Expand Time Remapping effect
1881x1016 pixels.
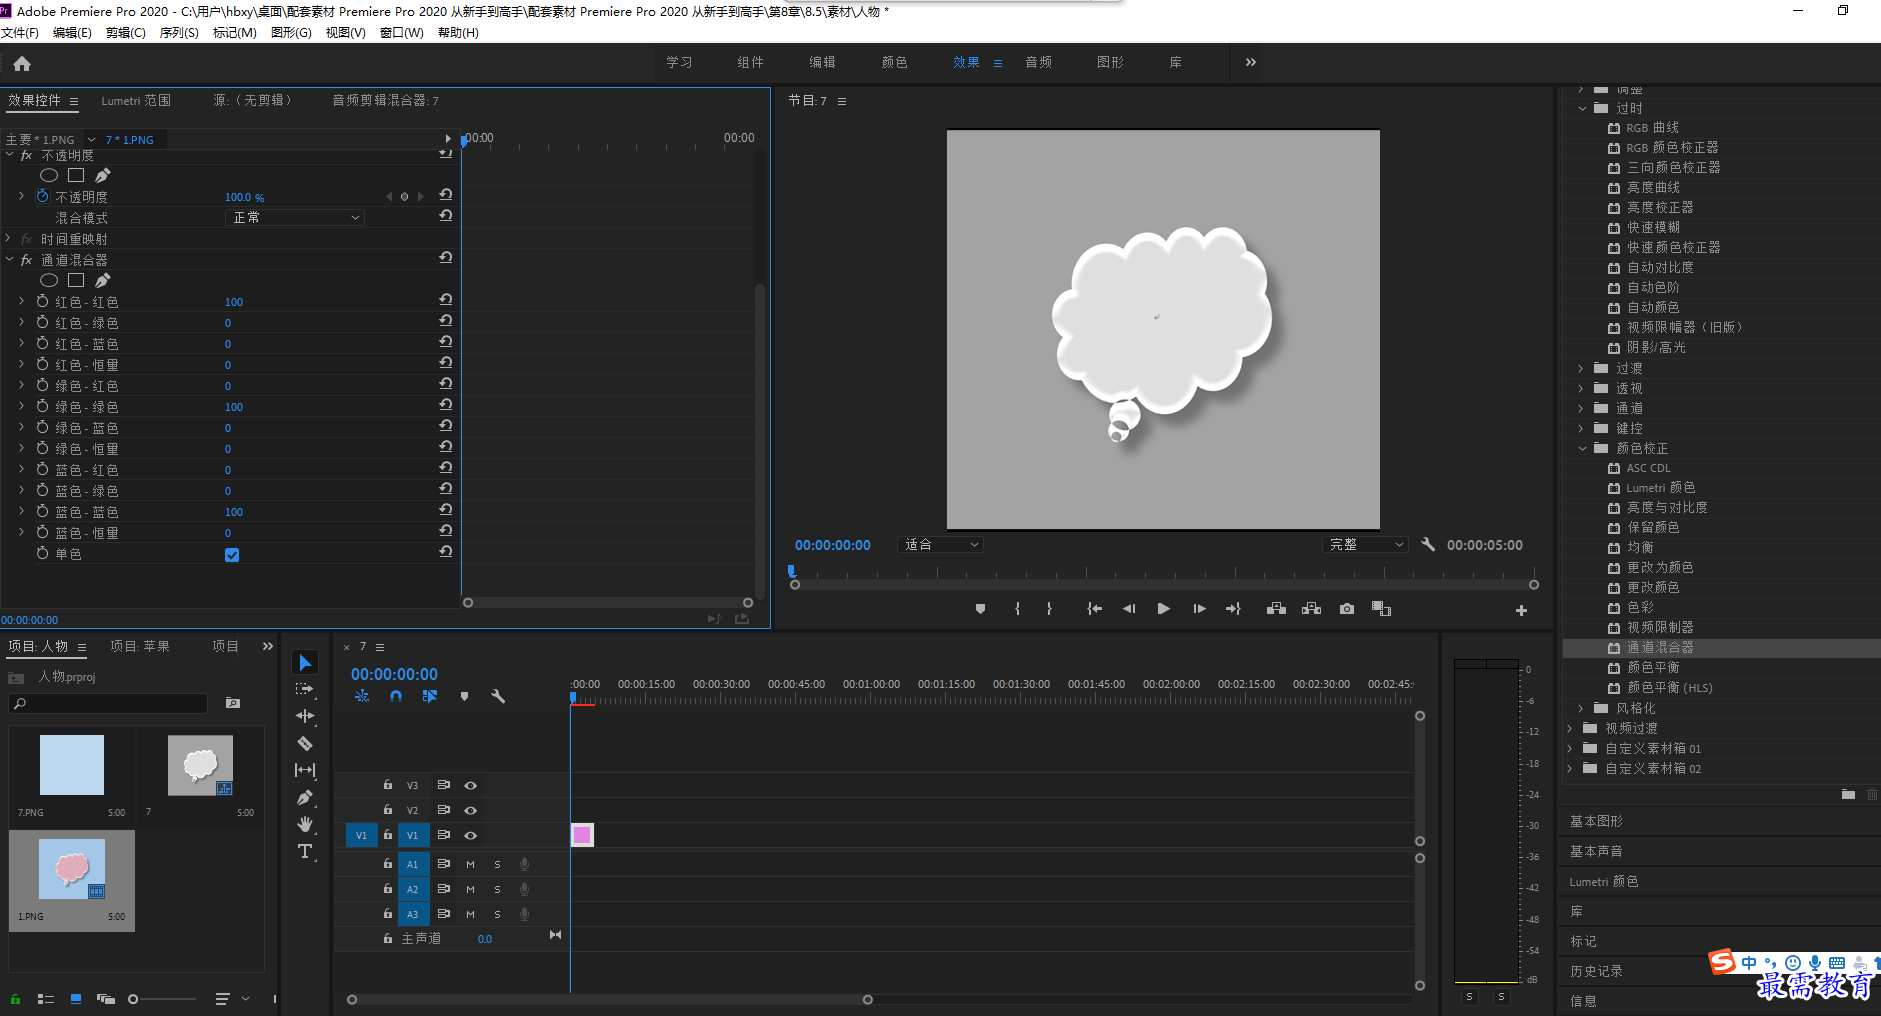pyautogui.click(x=8, y=239)
